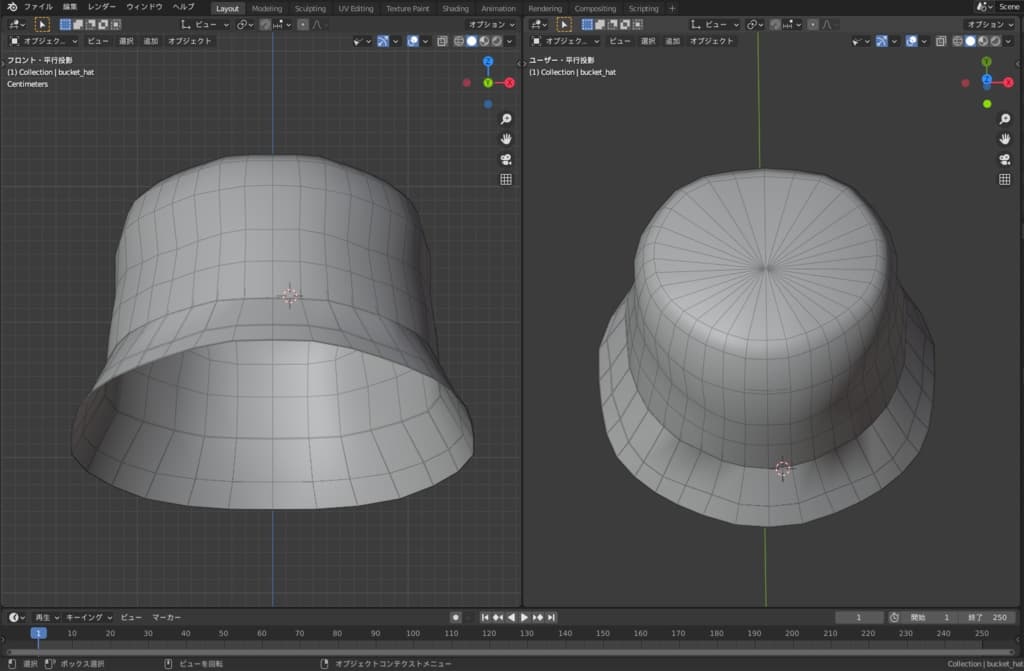Expand the キーイング dropdown in timeline
1024x671 pixels.
[89, 617]
